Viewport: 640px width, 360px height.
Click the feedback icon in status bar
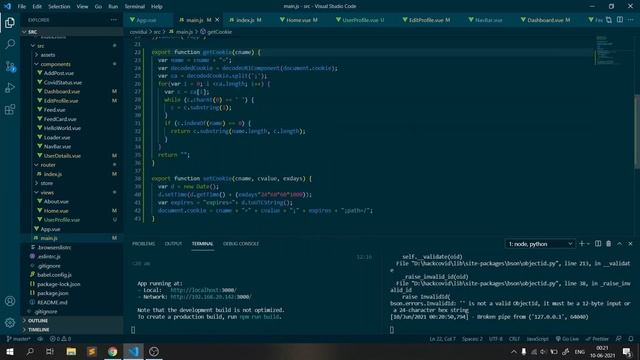pyautogui.click(x=619, y=339)
